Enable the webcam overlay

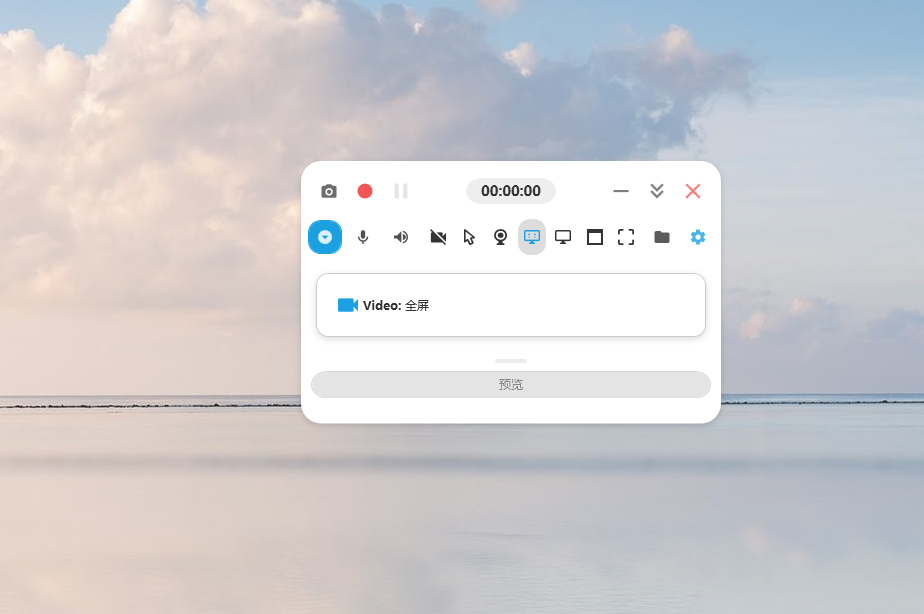tap(501, 237)
